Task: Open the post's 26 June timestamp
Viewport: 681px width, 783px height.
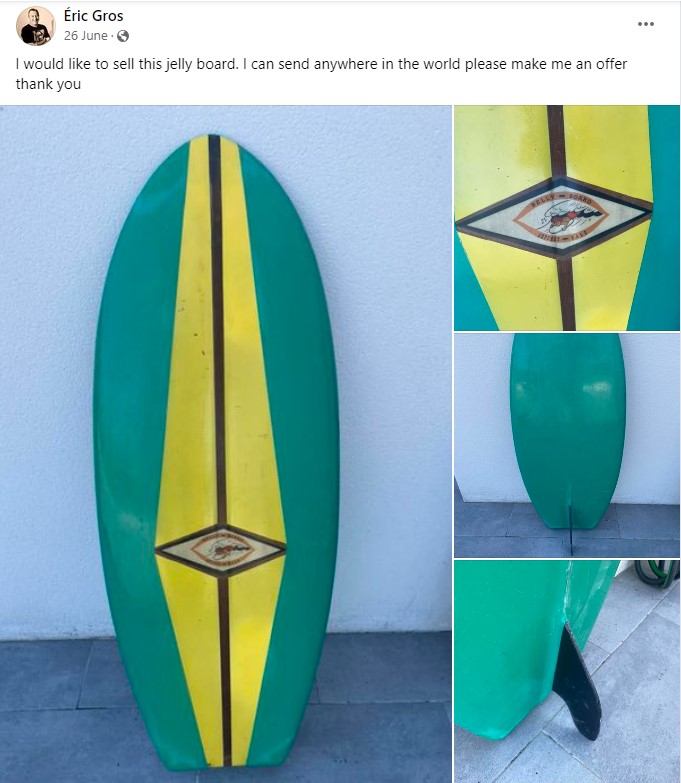Action: click(x=86, y=36)
